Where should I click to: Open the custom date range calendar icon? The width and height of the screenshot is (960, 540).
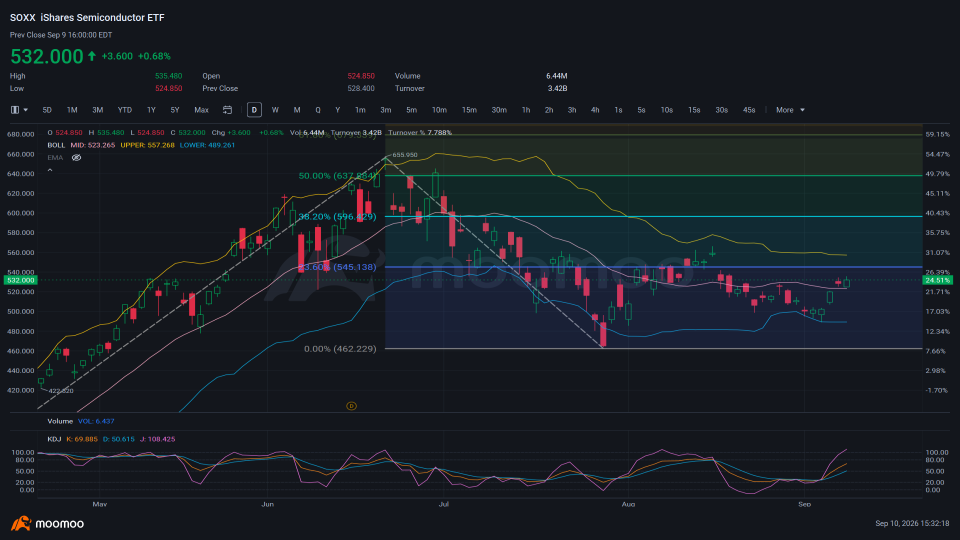(x=227, y=110)
